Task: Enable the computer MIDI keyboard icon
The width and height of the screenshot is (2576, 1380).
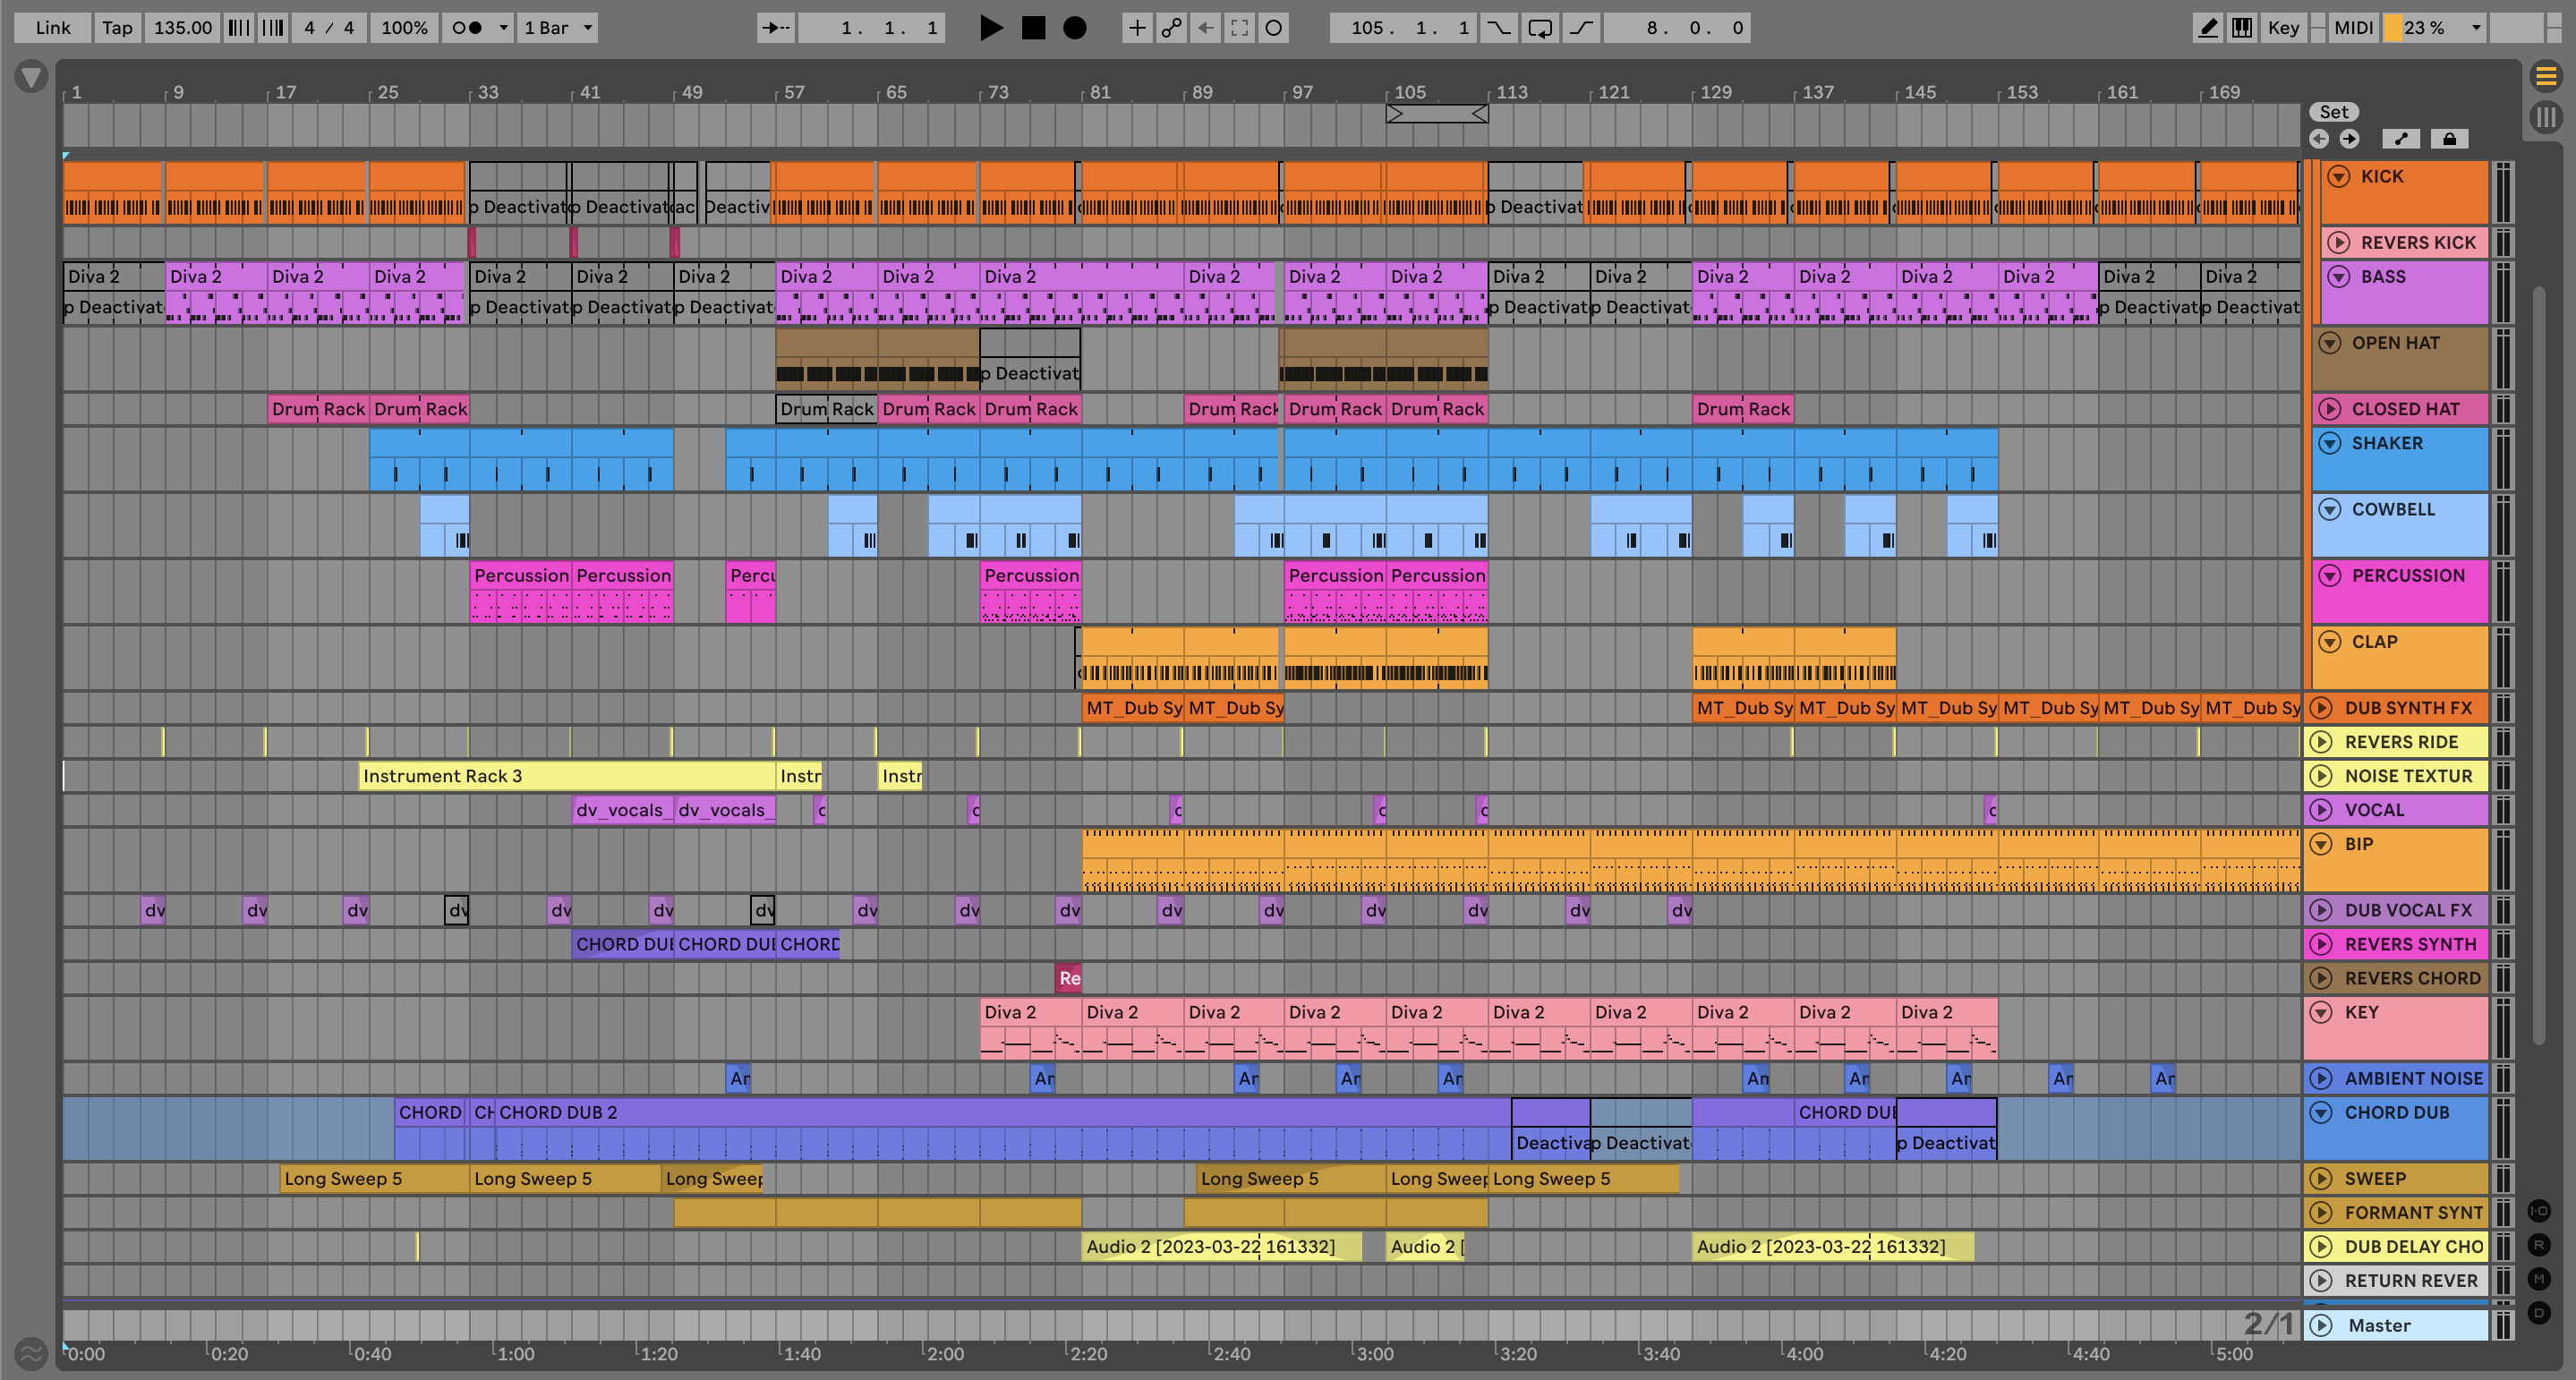Action: pos(2242,28)
